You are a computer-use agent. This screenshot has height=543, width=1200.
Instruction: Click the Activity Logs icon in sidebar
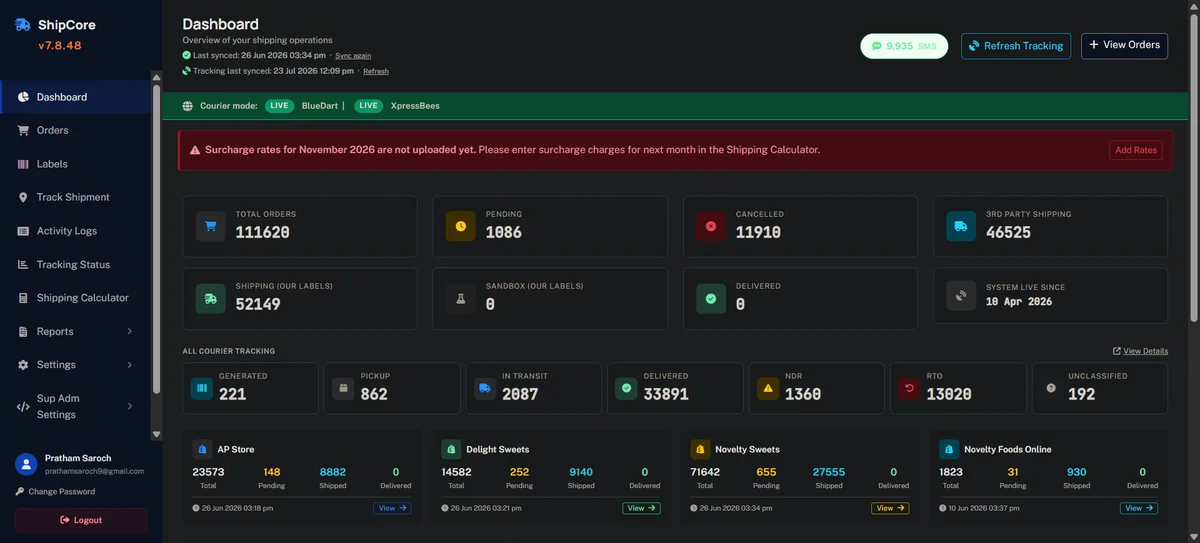23,231
